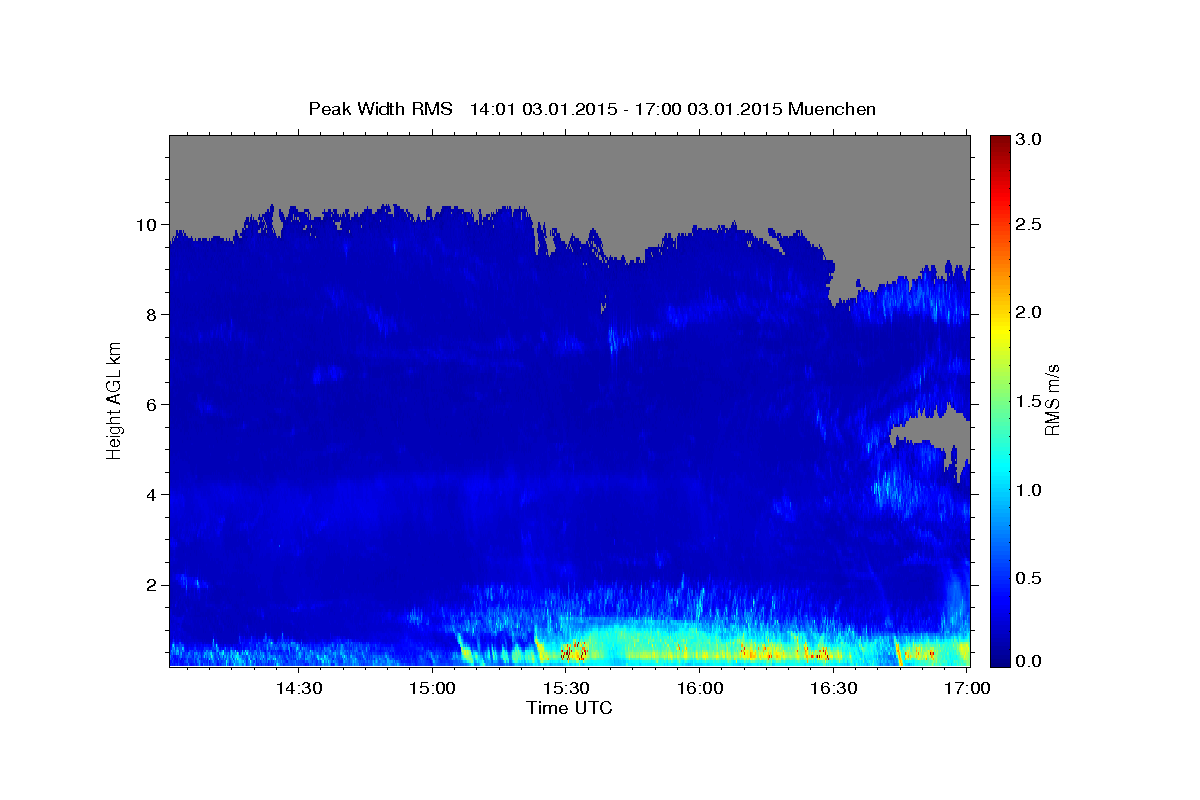Image resolution: width=1200 pixels, height=800 pixels.
Task: Click the 14:30 time tick label
Action: [x=298, y=688]
